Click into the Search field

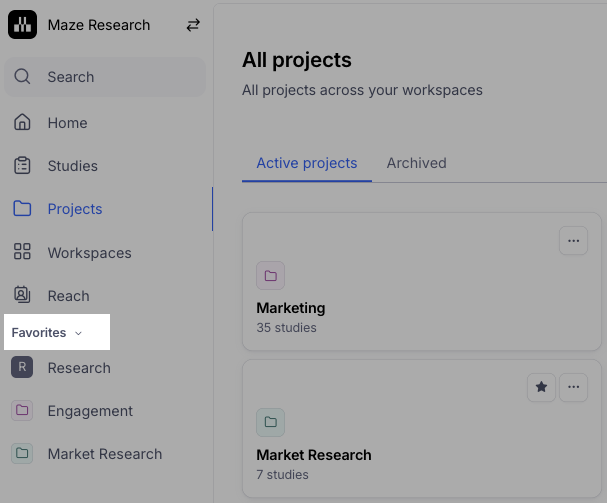pyautogui.click(x=105, y=77)
